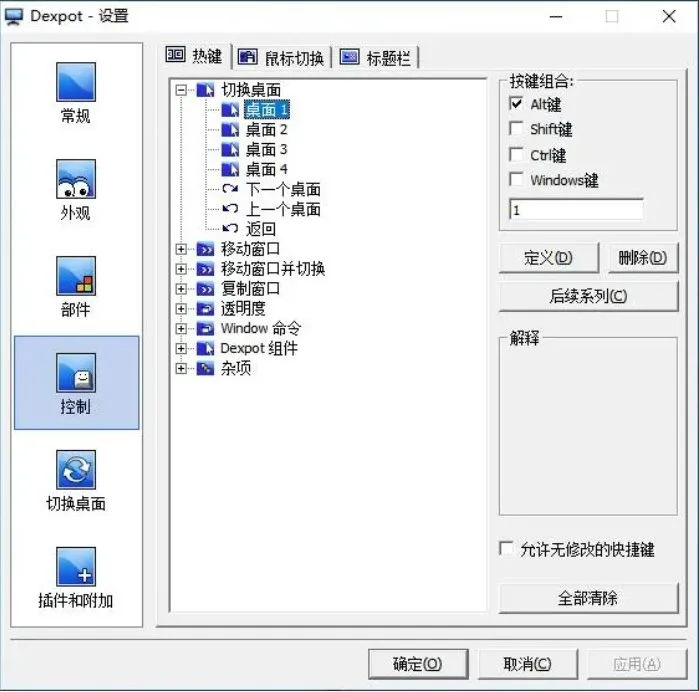Close the Dexpot settings window

point(669,16)
